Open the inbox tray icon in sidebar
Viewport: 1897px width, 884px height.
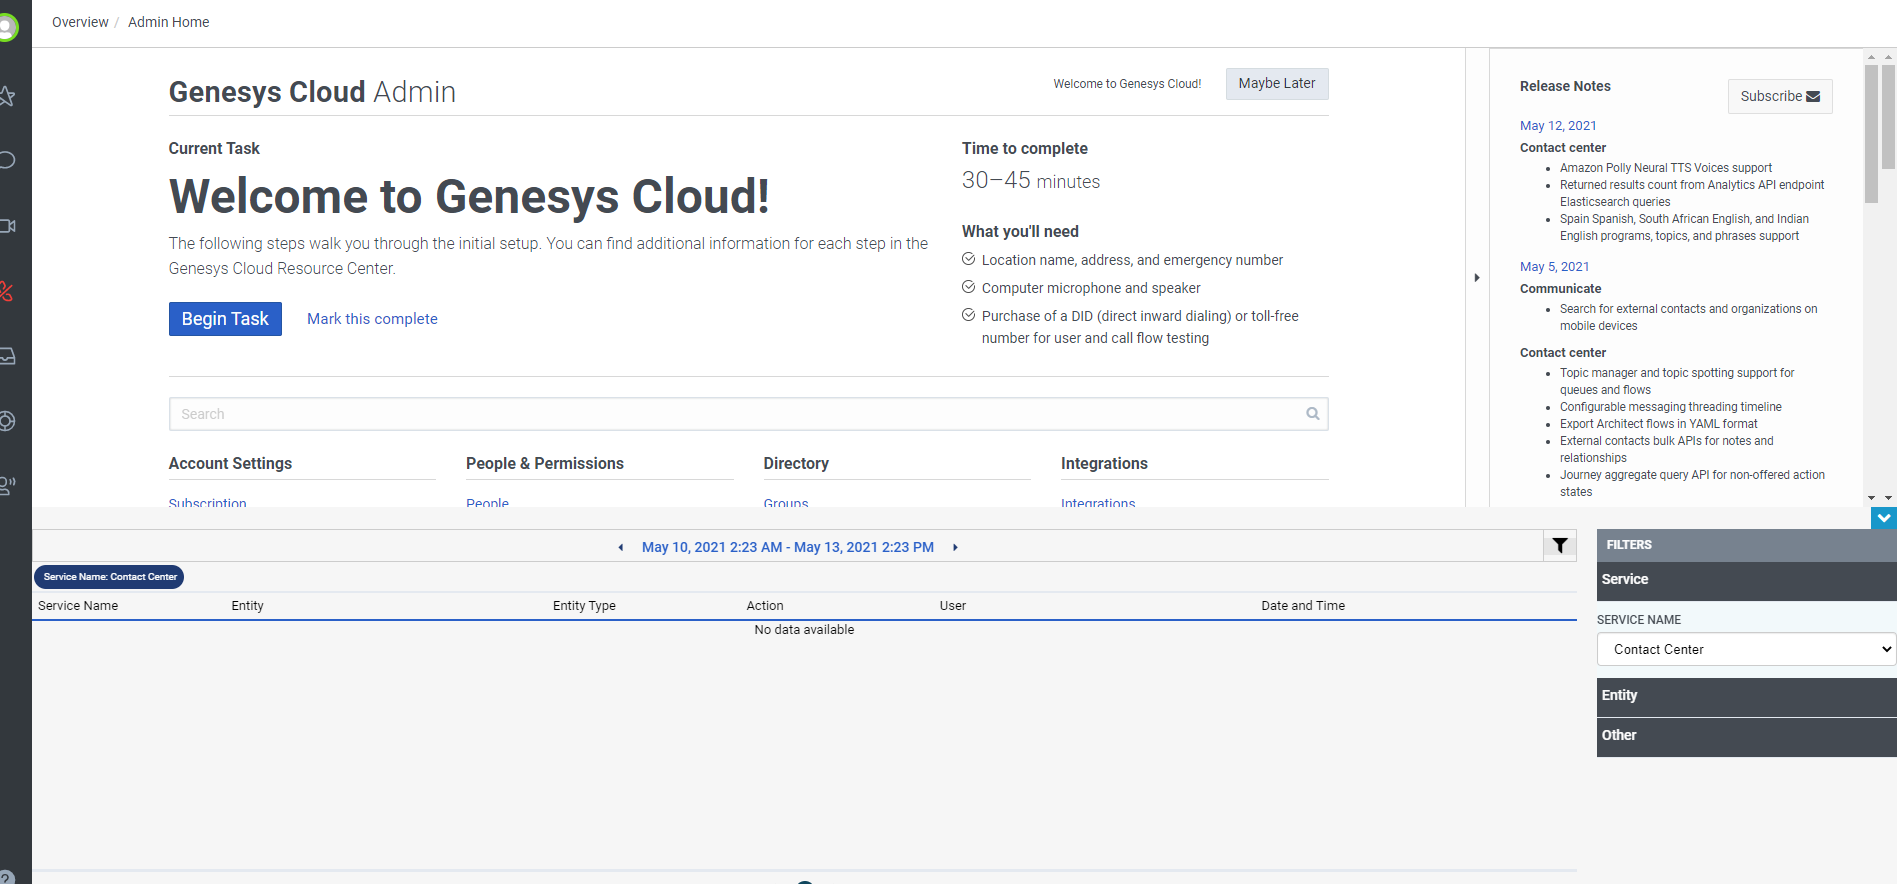tap(6, 356)
